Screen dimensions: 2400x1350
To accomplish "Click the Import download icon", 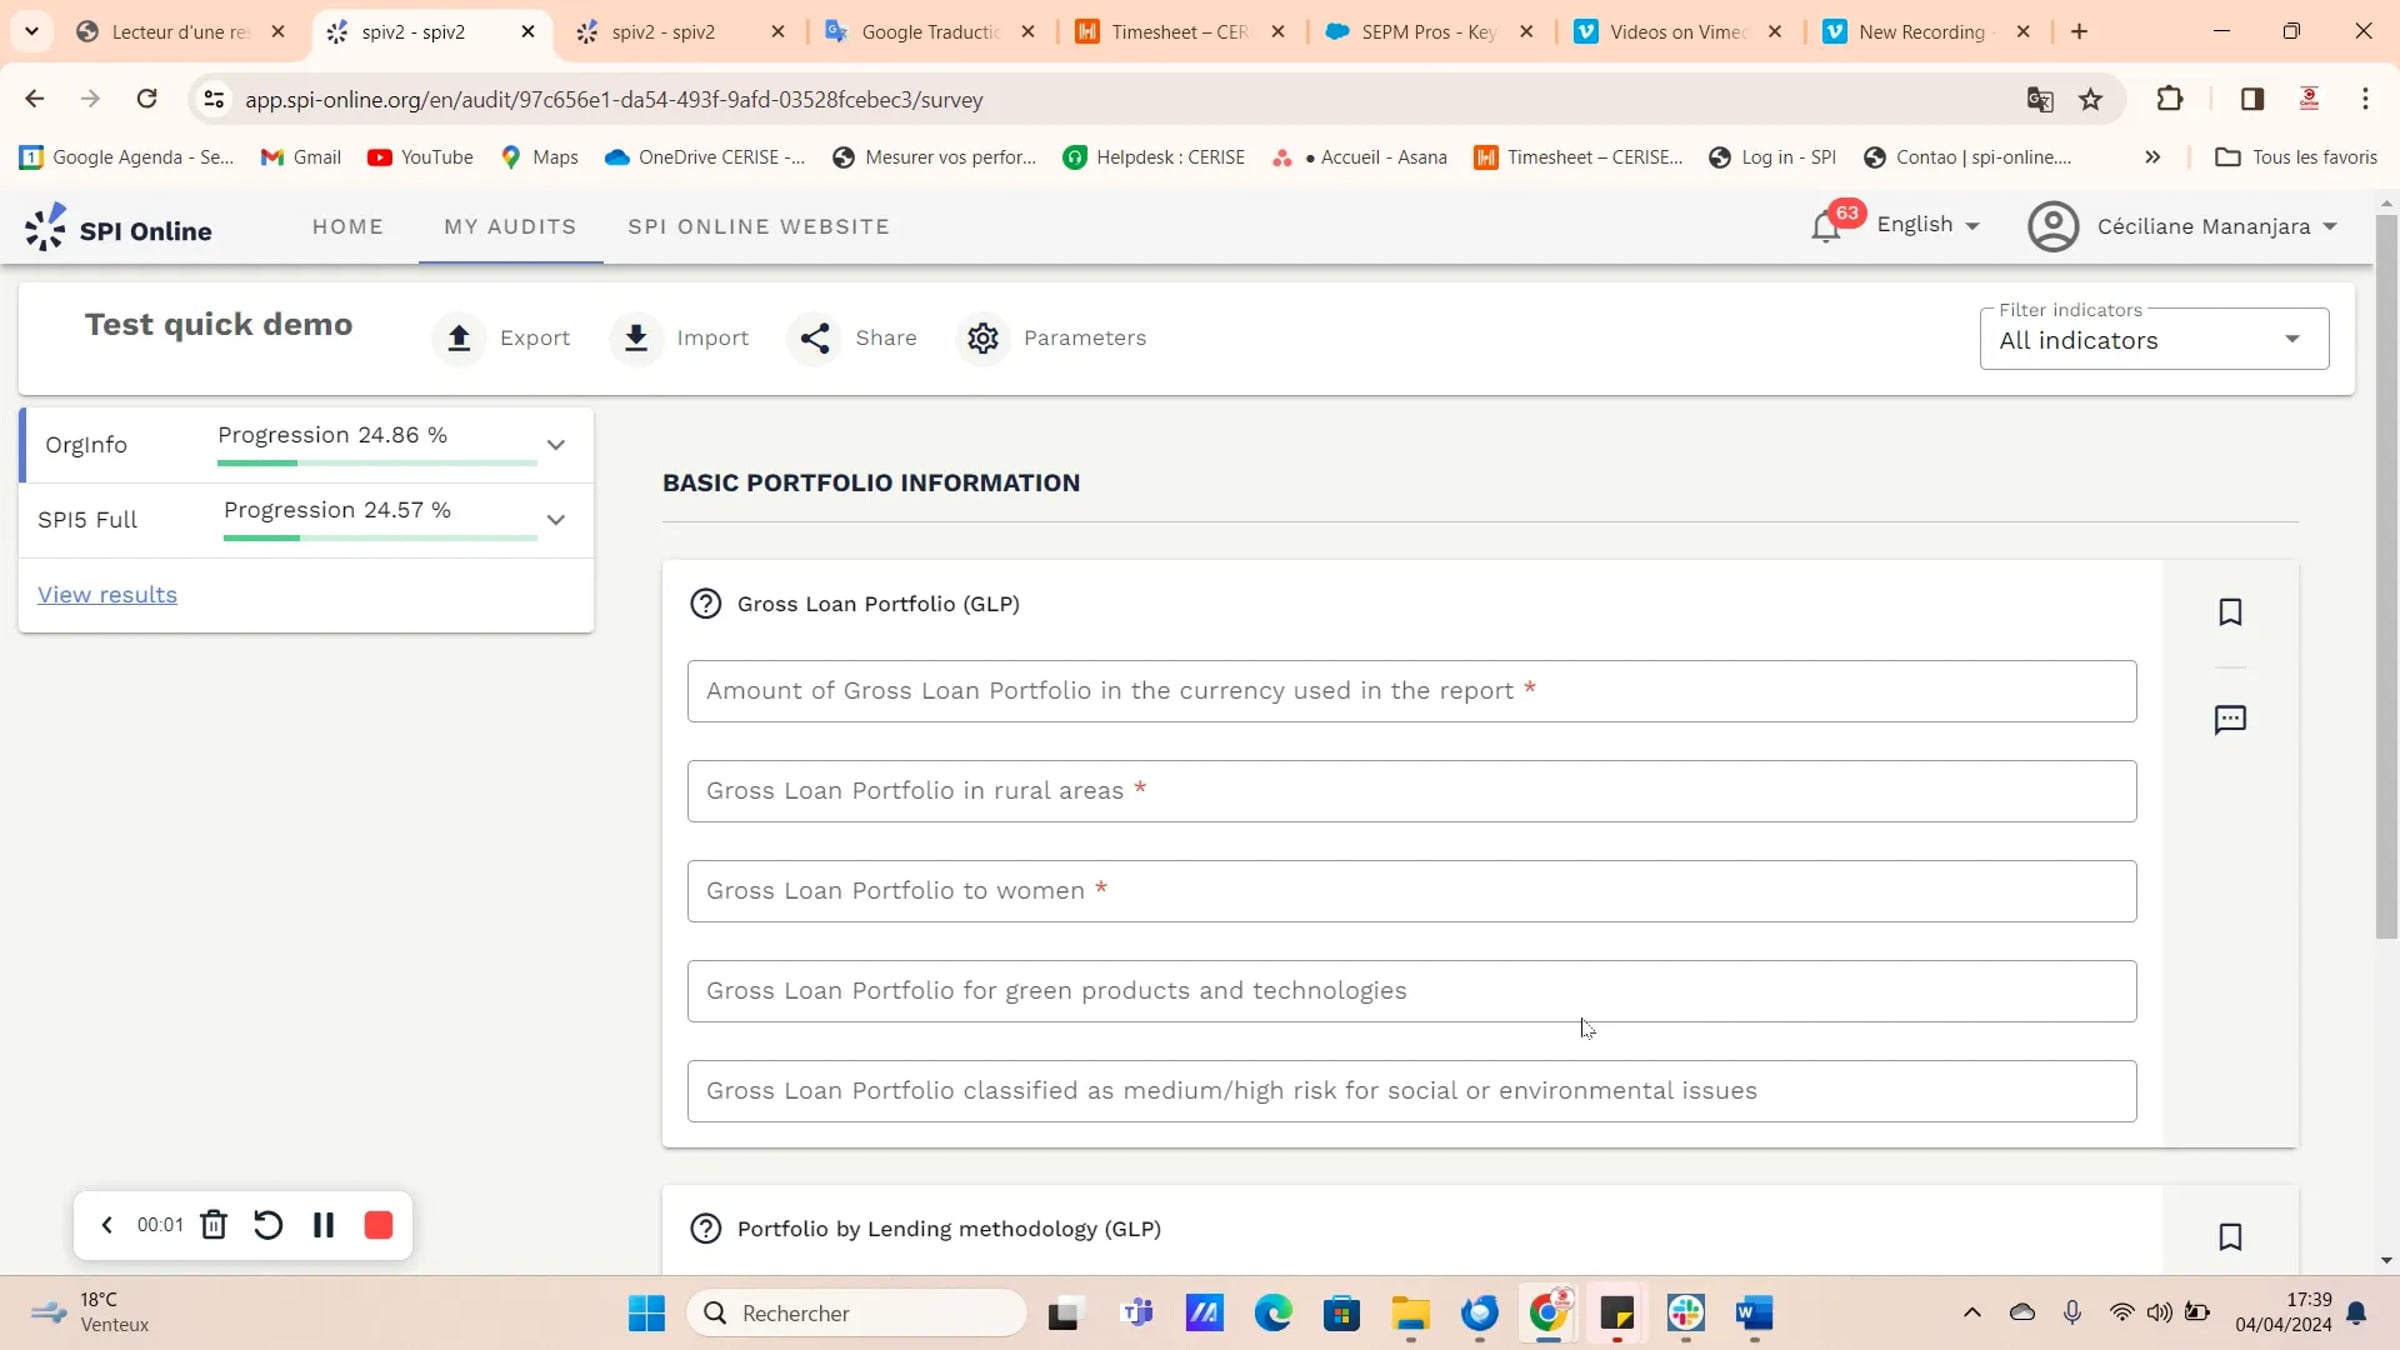I will click(x=636, y=338).
